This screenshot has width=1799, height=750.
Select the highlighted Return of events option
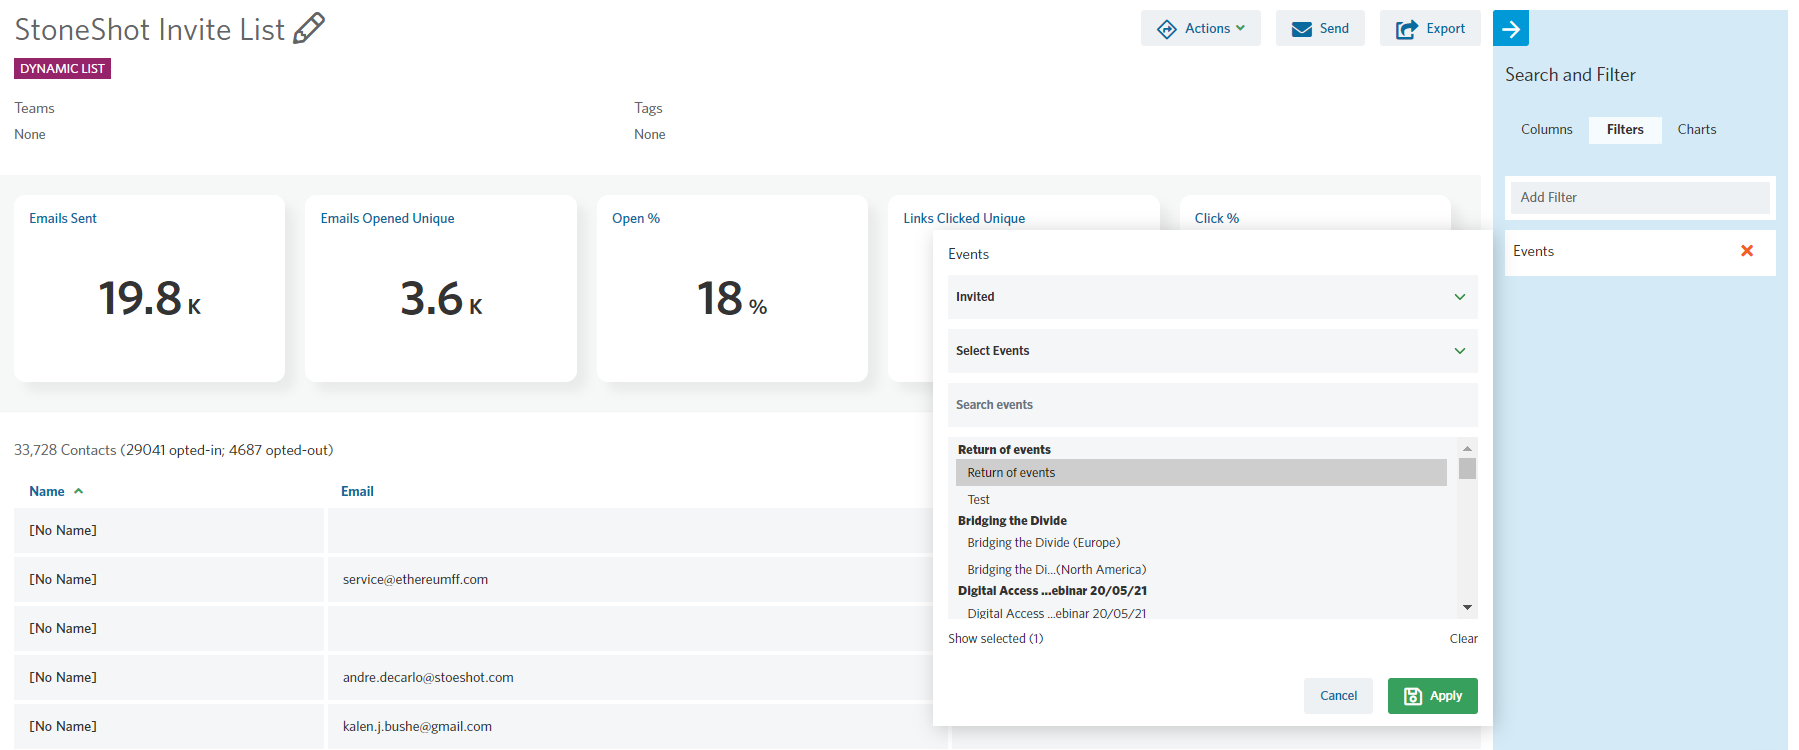click(1201, 473)
